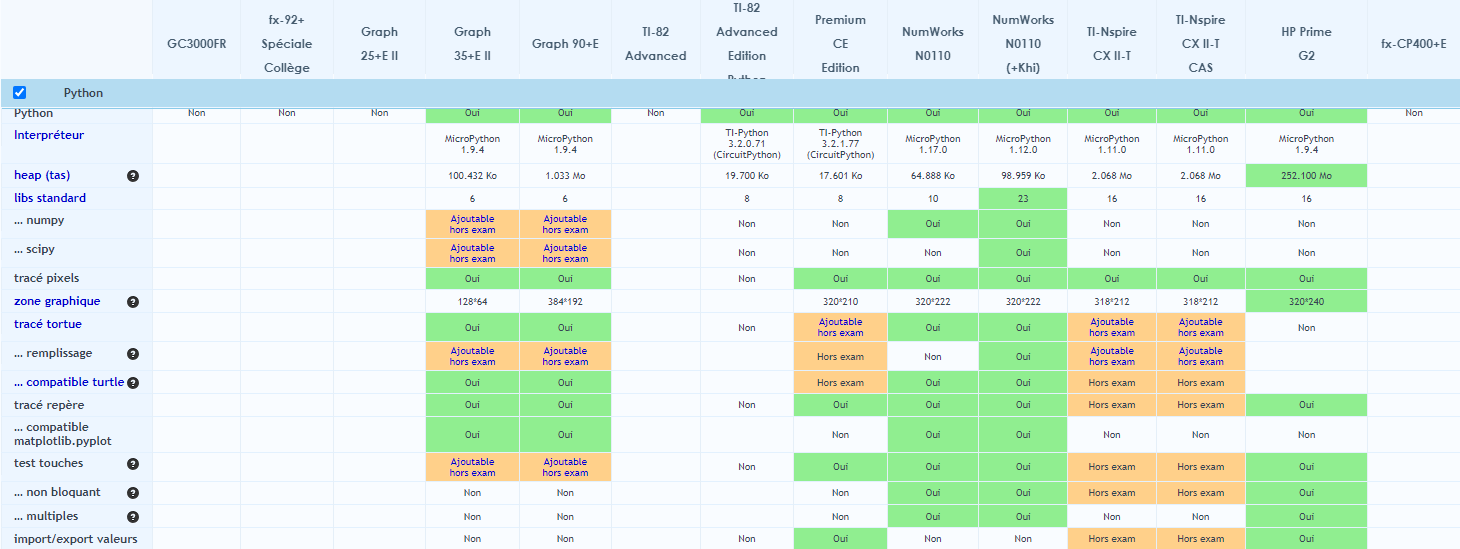
Task: Open help icon beside ... multiples
Action: coord(133,517)
